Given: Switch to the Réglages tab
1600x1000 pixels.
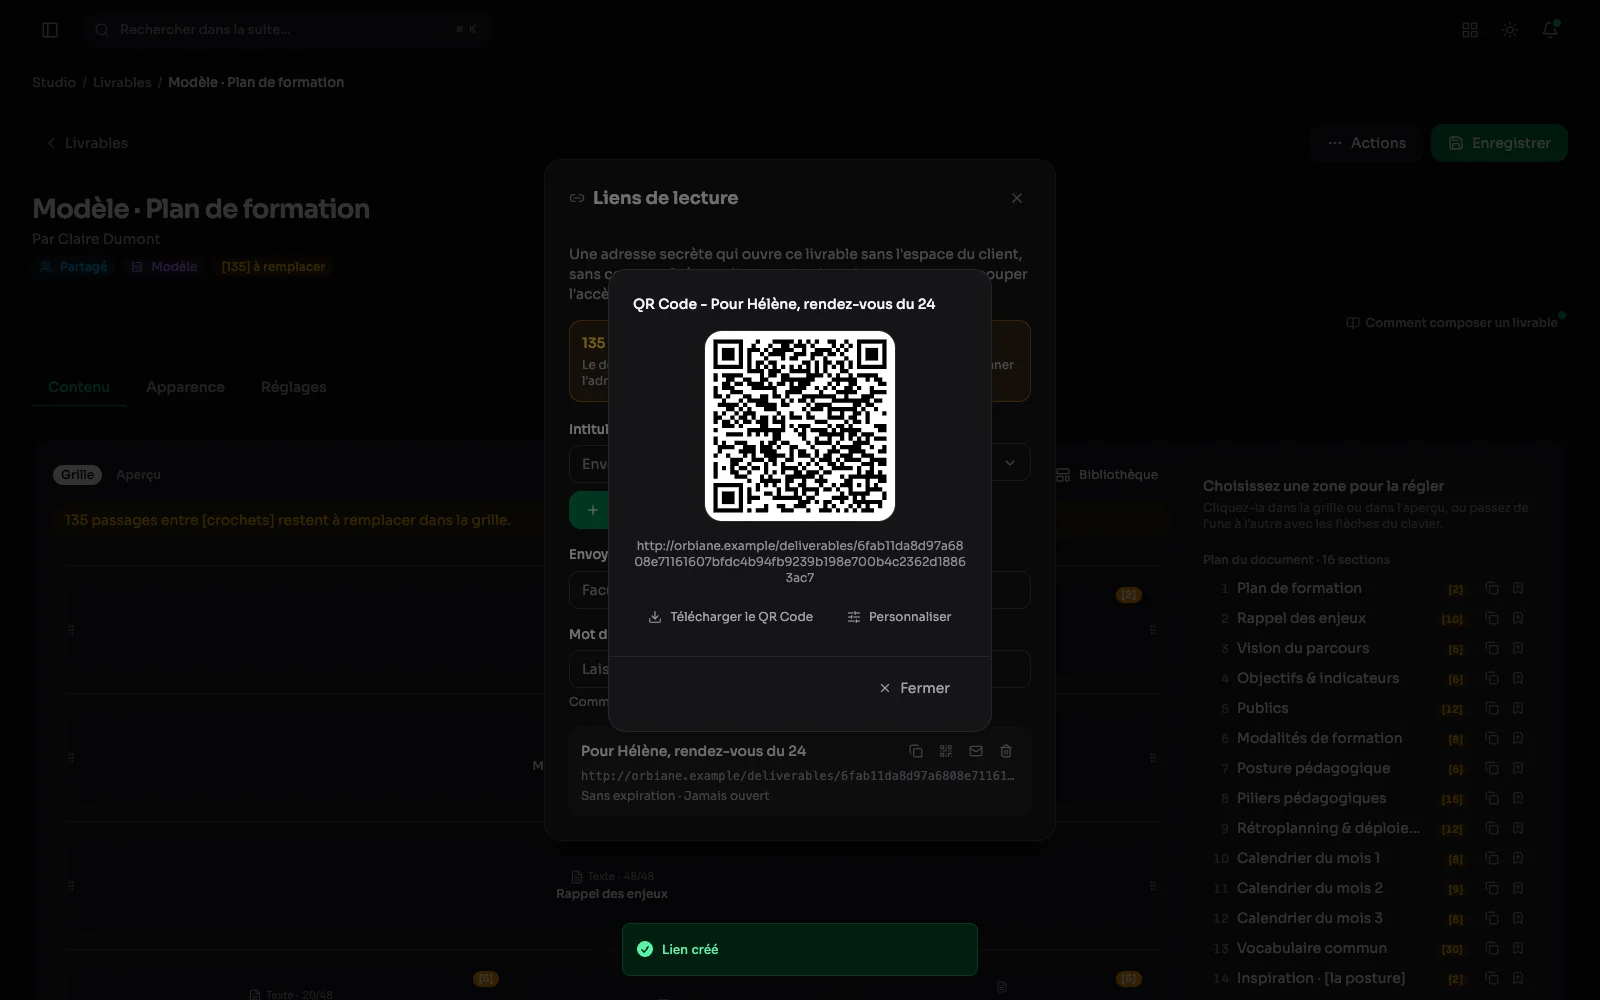Looking at the screenshot, I should coord(294,387).
